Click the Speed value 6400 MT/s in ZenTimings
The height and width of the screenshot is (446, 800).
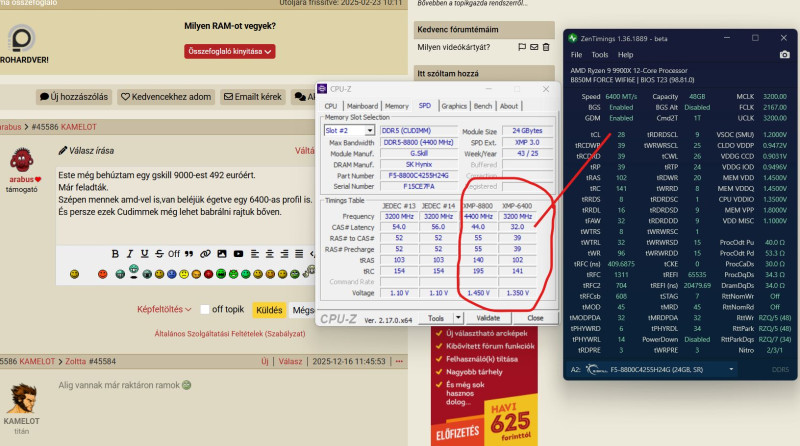621,96
